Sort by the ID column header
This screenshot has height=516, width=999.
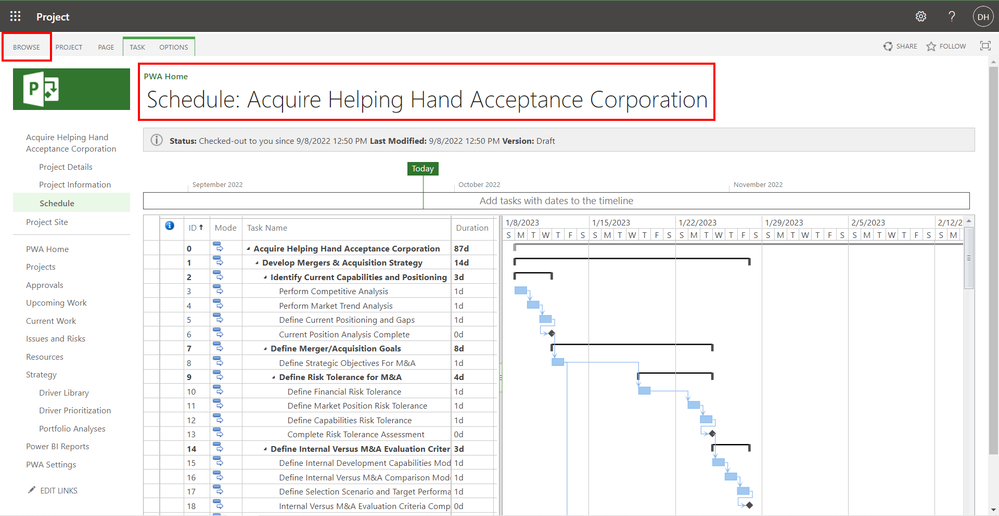(196, 227)
